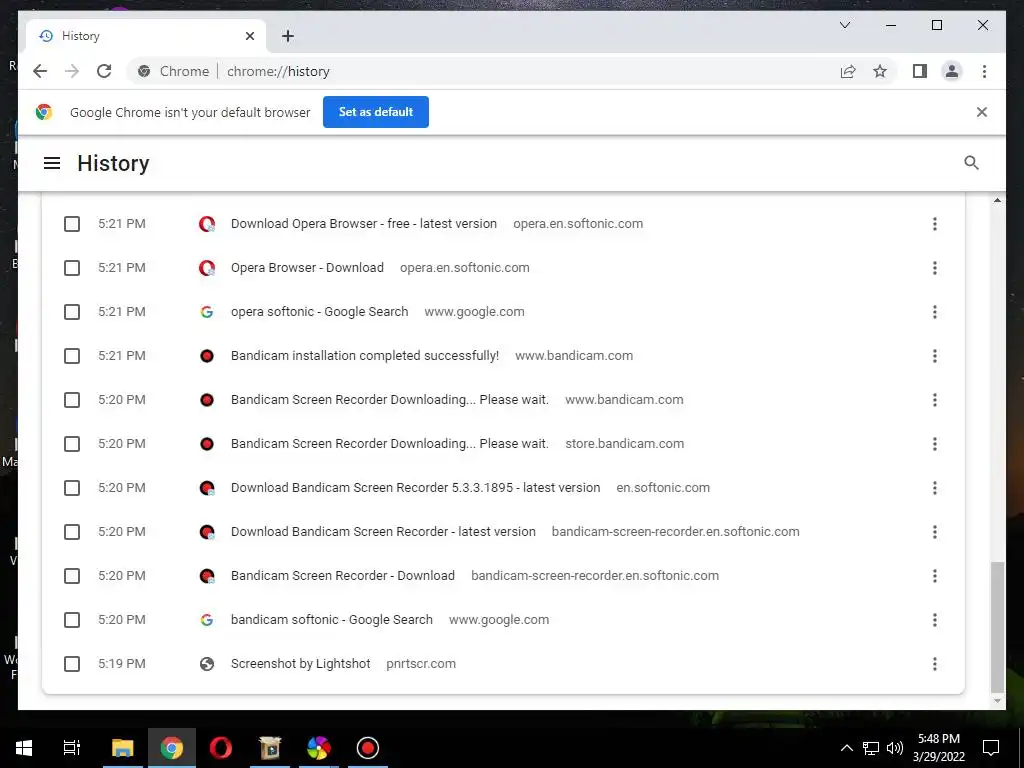Open Windows Start menu
This screenshot has height=768, width=1024.
point(24,748)
